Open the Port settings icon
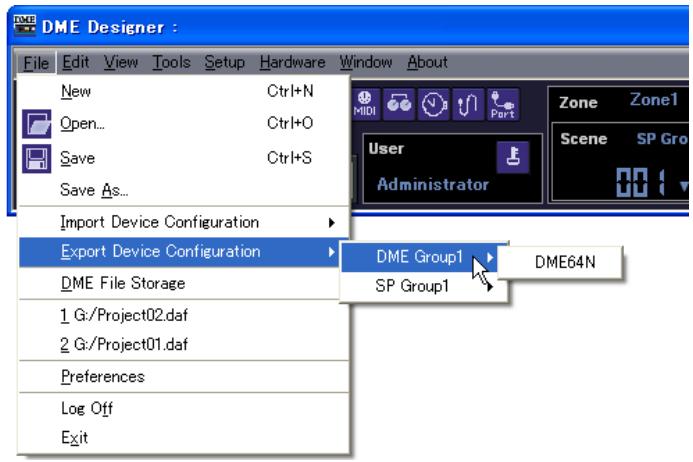Image resolution: width=693 pixels, height=462 pixels. [x=503, y=104]
